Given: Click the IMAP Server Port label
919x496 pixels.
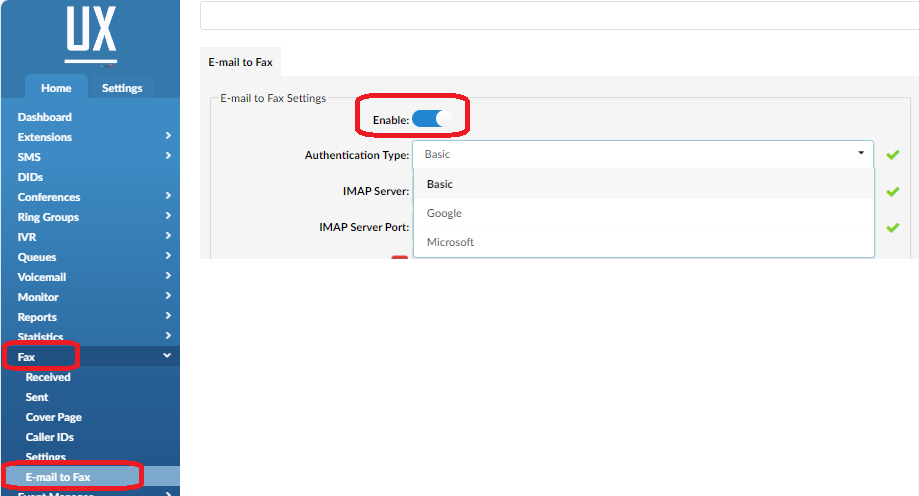Looking at the screenshot, I should (365, 227).
